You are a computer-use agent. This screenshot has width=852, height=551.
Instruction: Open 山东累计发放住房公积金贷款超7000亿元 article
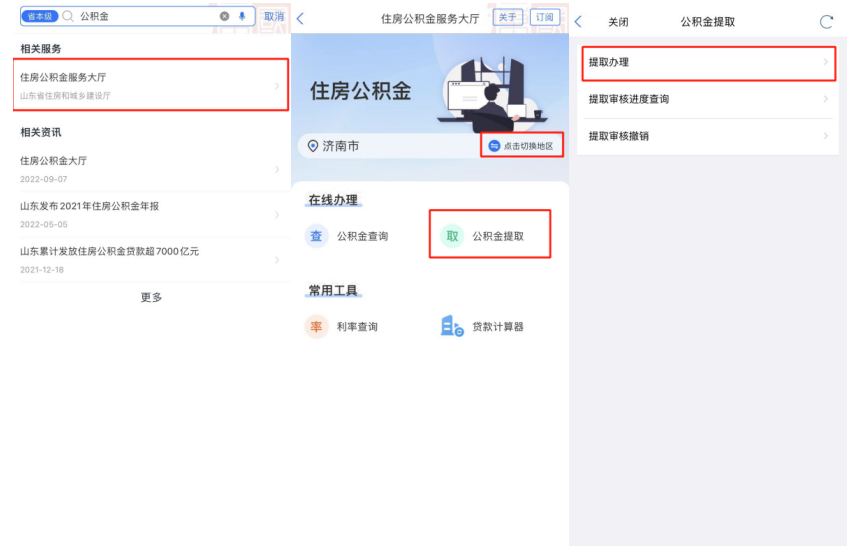tap(151, 259)
